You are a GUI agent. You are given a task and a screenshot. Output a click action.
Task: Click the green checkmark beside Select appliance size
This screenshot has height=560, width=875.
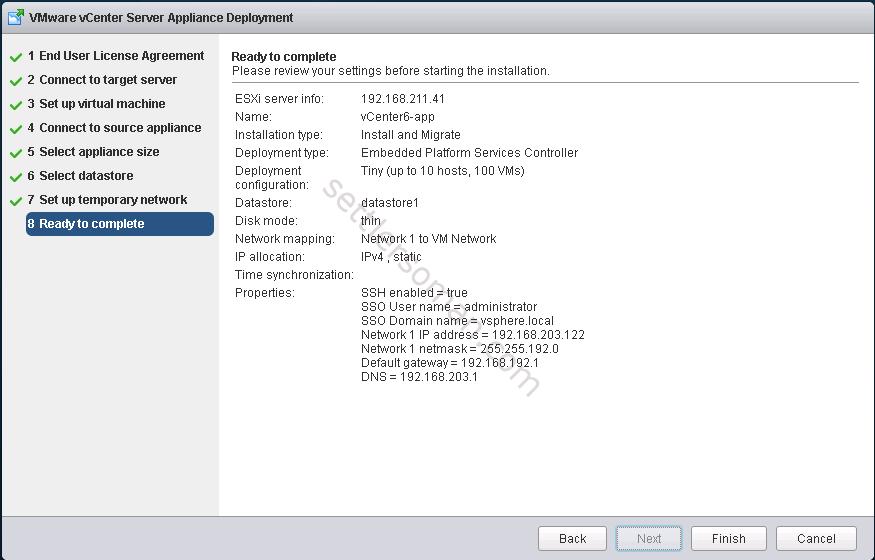coord(16,153)
